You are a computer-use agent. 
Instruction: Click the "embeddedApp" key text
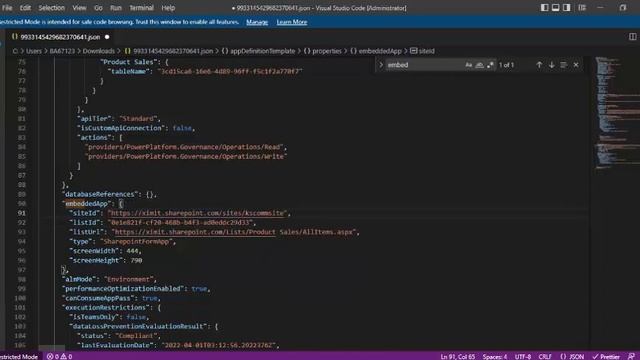coord(87,204)
